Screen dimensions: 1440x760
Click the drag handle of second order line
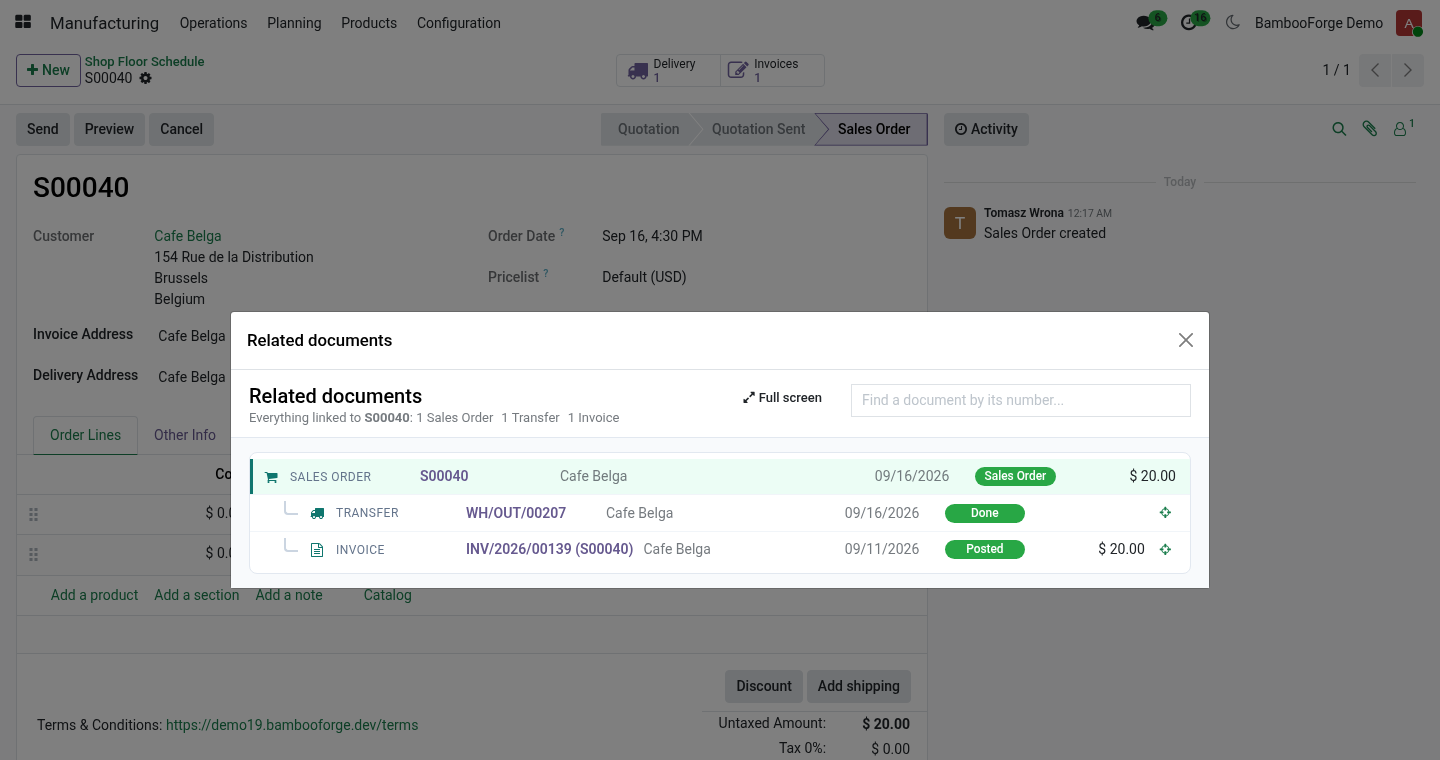click(x=33, y=554)
